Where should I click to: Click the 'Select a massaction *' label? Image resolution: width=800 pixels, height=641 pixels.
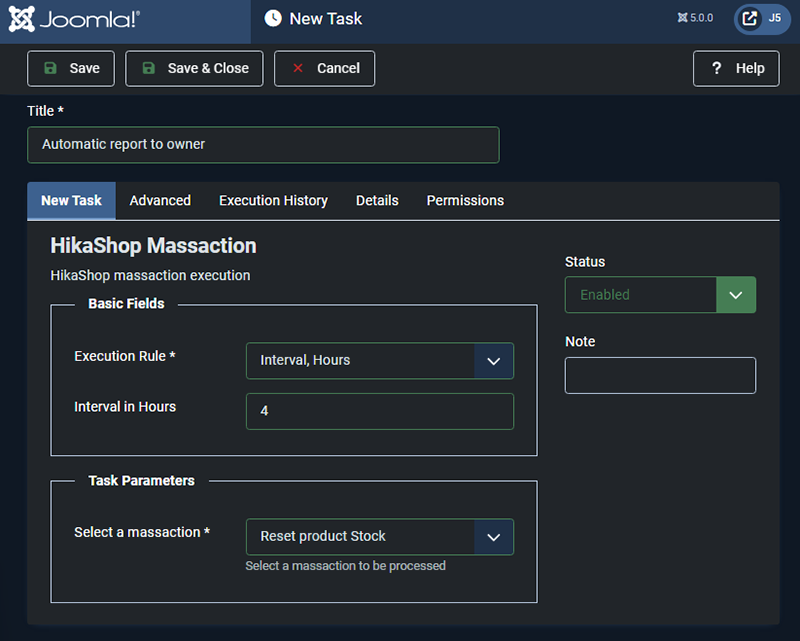(x=142, y=532)
